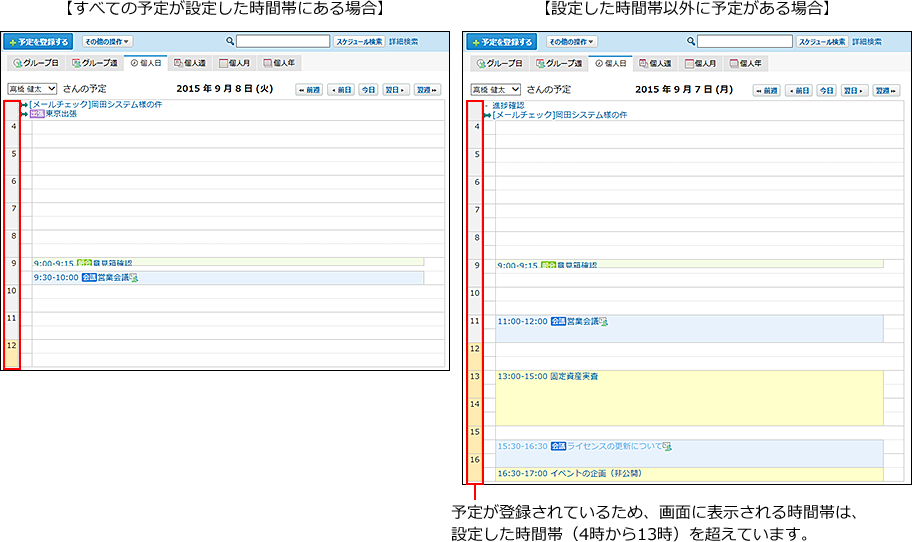Select the 個人年 tab in the left calendar
Image resolution: width=912 pixels, height=542 pixels.
coord(278,63)
